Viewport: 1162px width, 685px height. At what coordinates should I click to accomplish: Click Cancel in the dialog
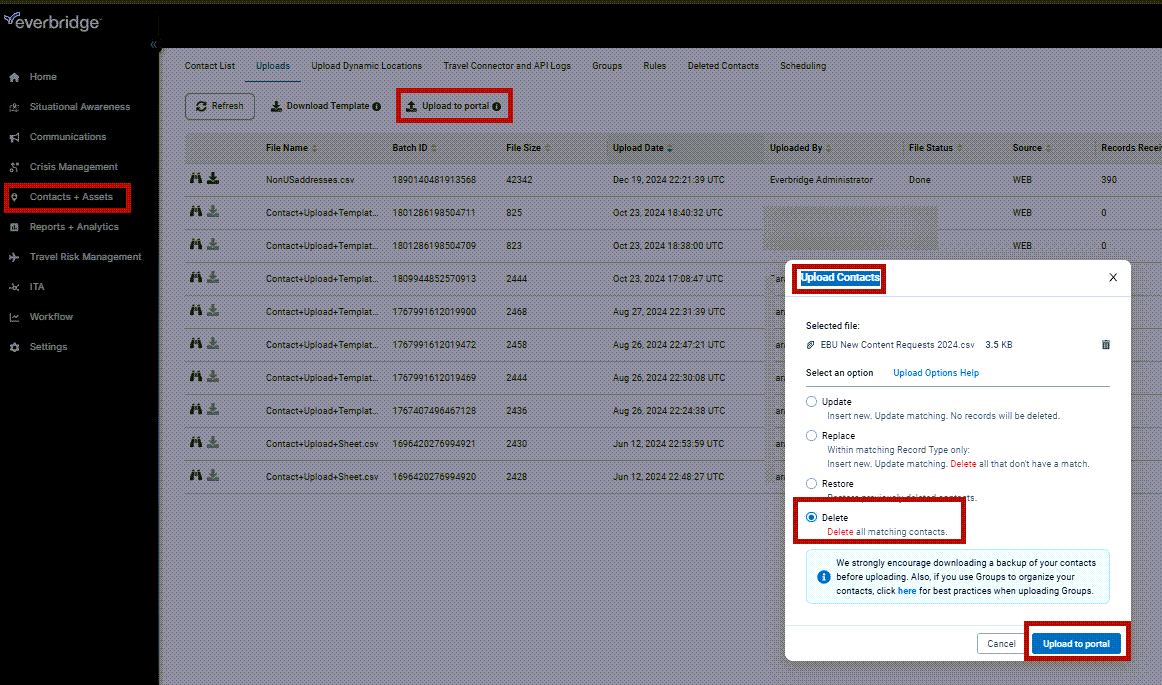pyautogui.click(x=1001, y=643)
